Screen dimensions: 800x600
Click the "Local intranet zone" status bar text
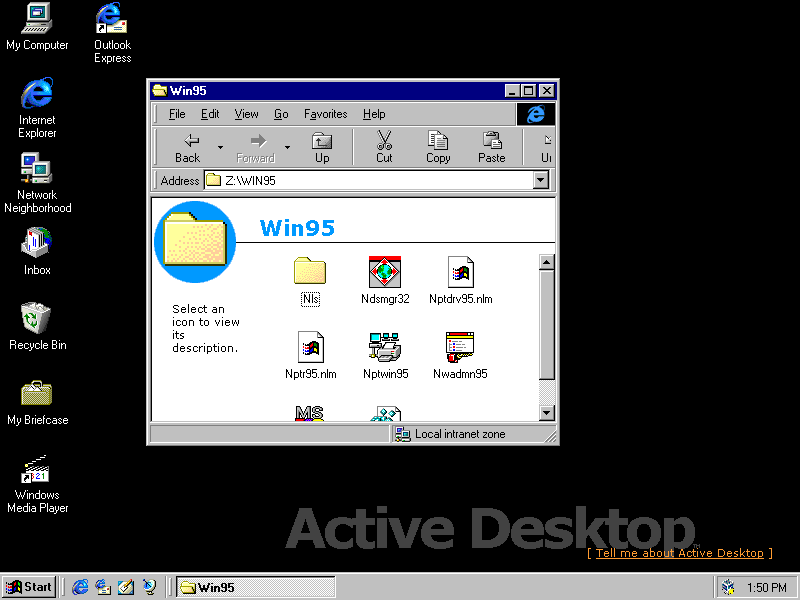click(x=460, y=434)
